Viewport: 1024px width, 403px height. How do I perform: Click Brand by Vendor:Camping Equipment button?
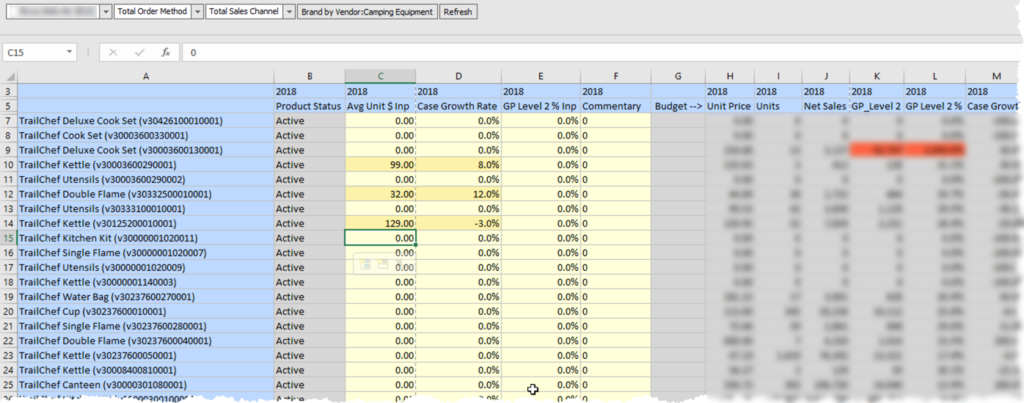[x=367, y=12]
